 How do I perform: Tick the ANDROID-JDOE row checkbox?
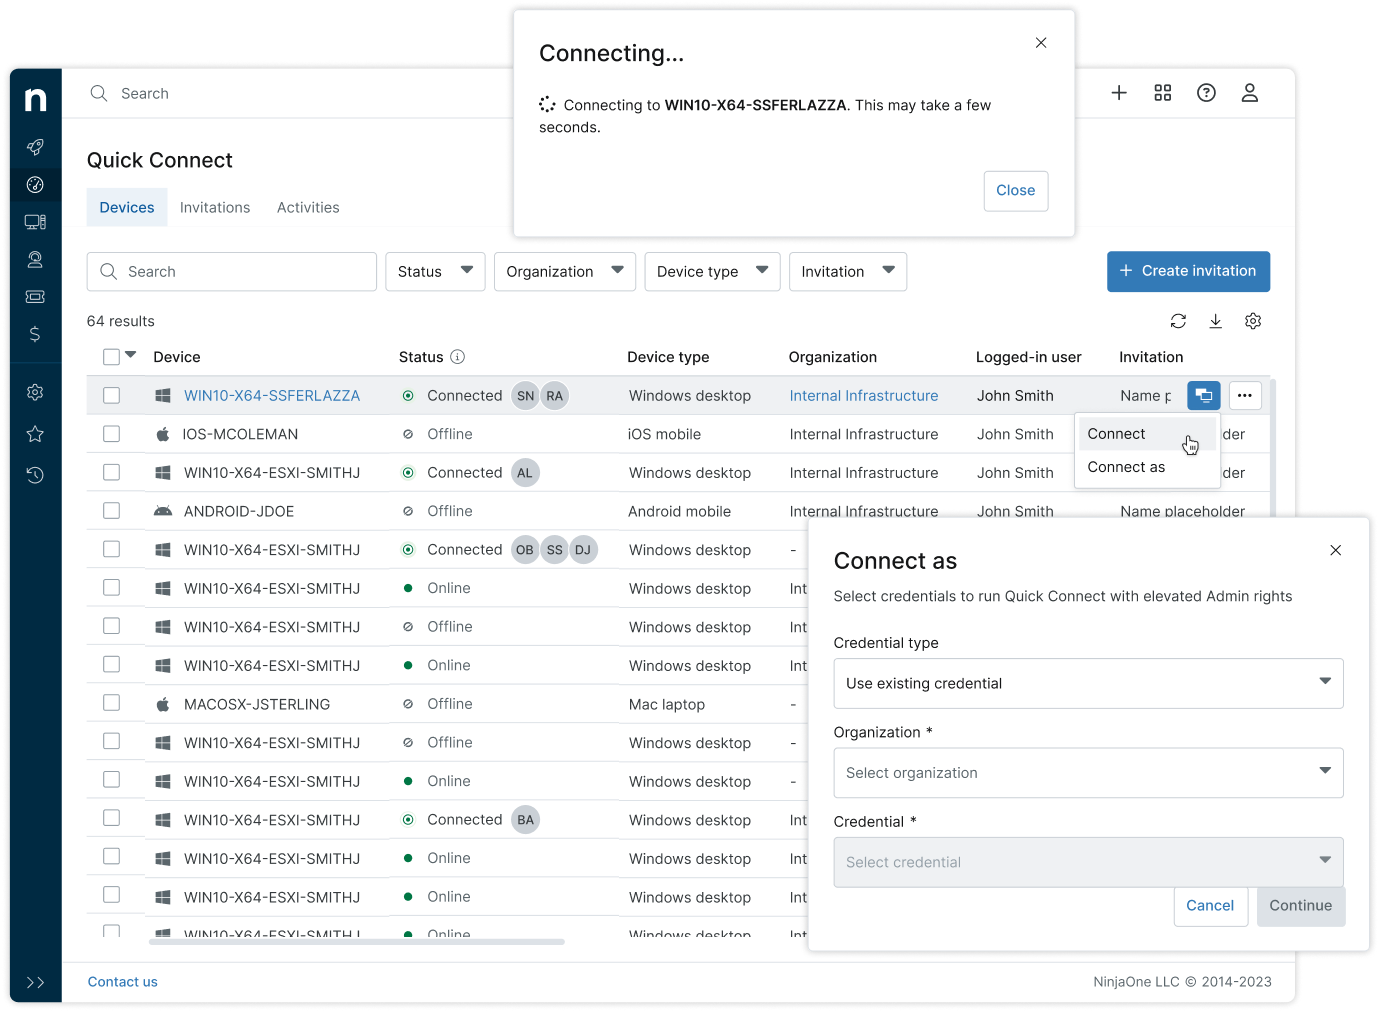click(x=112, y=511)
